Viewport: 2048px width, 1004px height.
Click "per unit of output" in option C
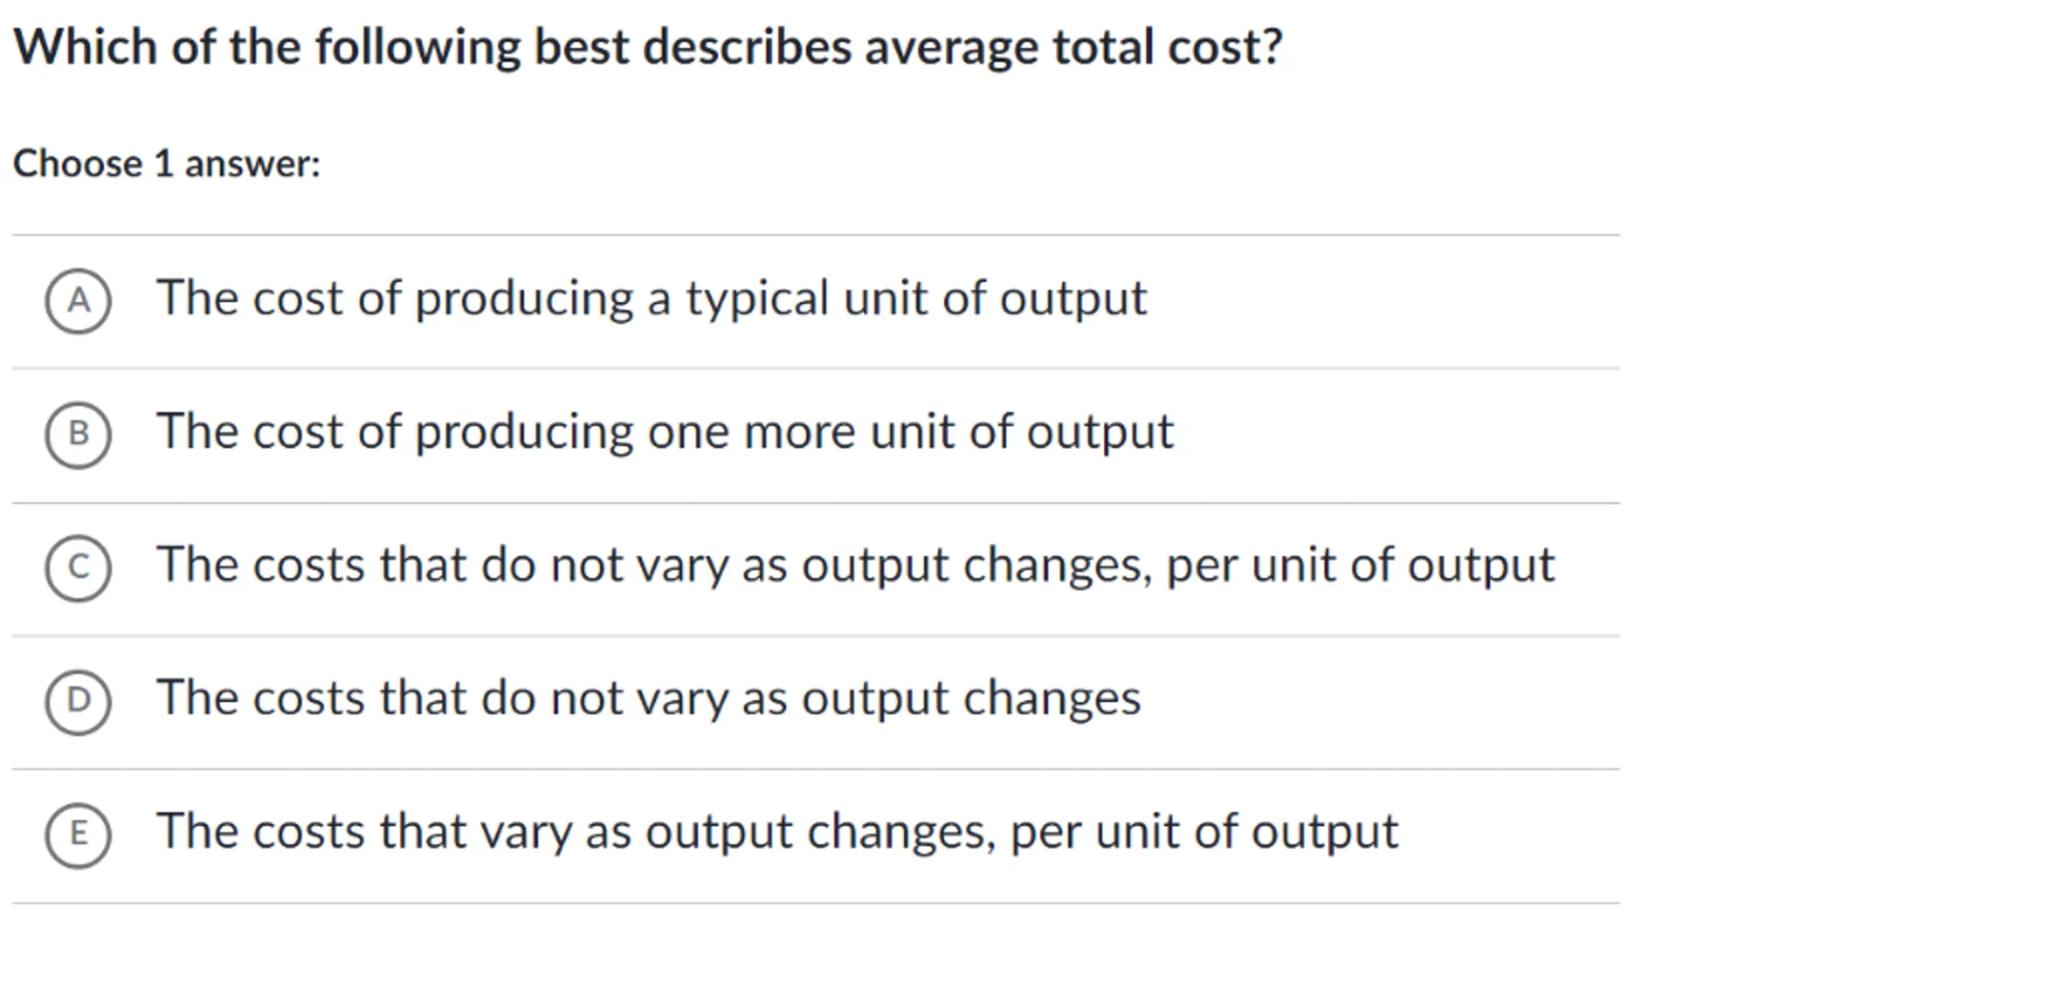[1360, 565]
